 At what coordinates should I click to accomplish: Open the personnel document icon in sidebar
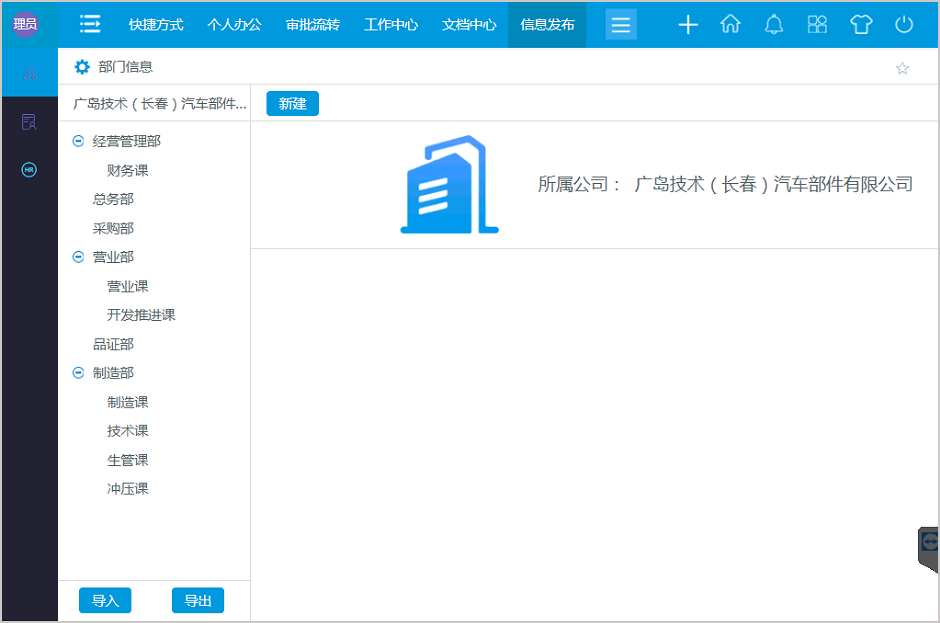pyautogui.click(x=29, y=121)
